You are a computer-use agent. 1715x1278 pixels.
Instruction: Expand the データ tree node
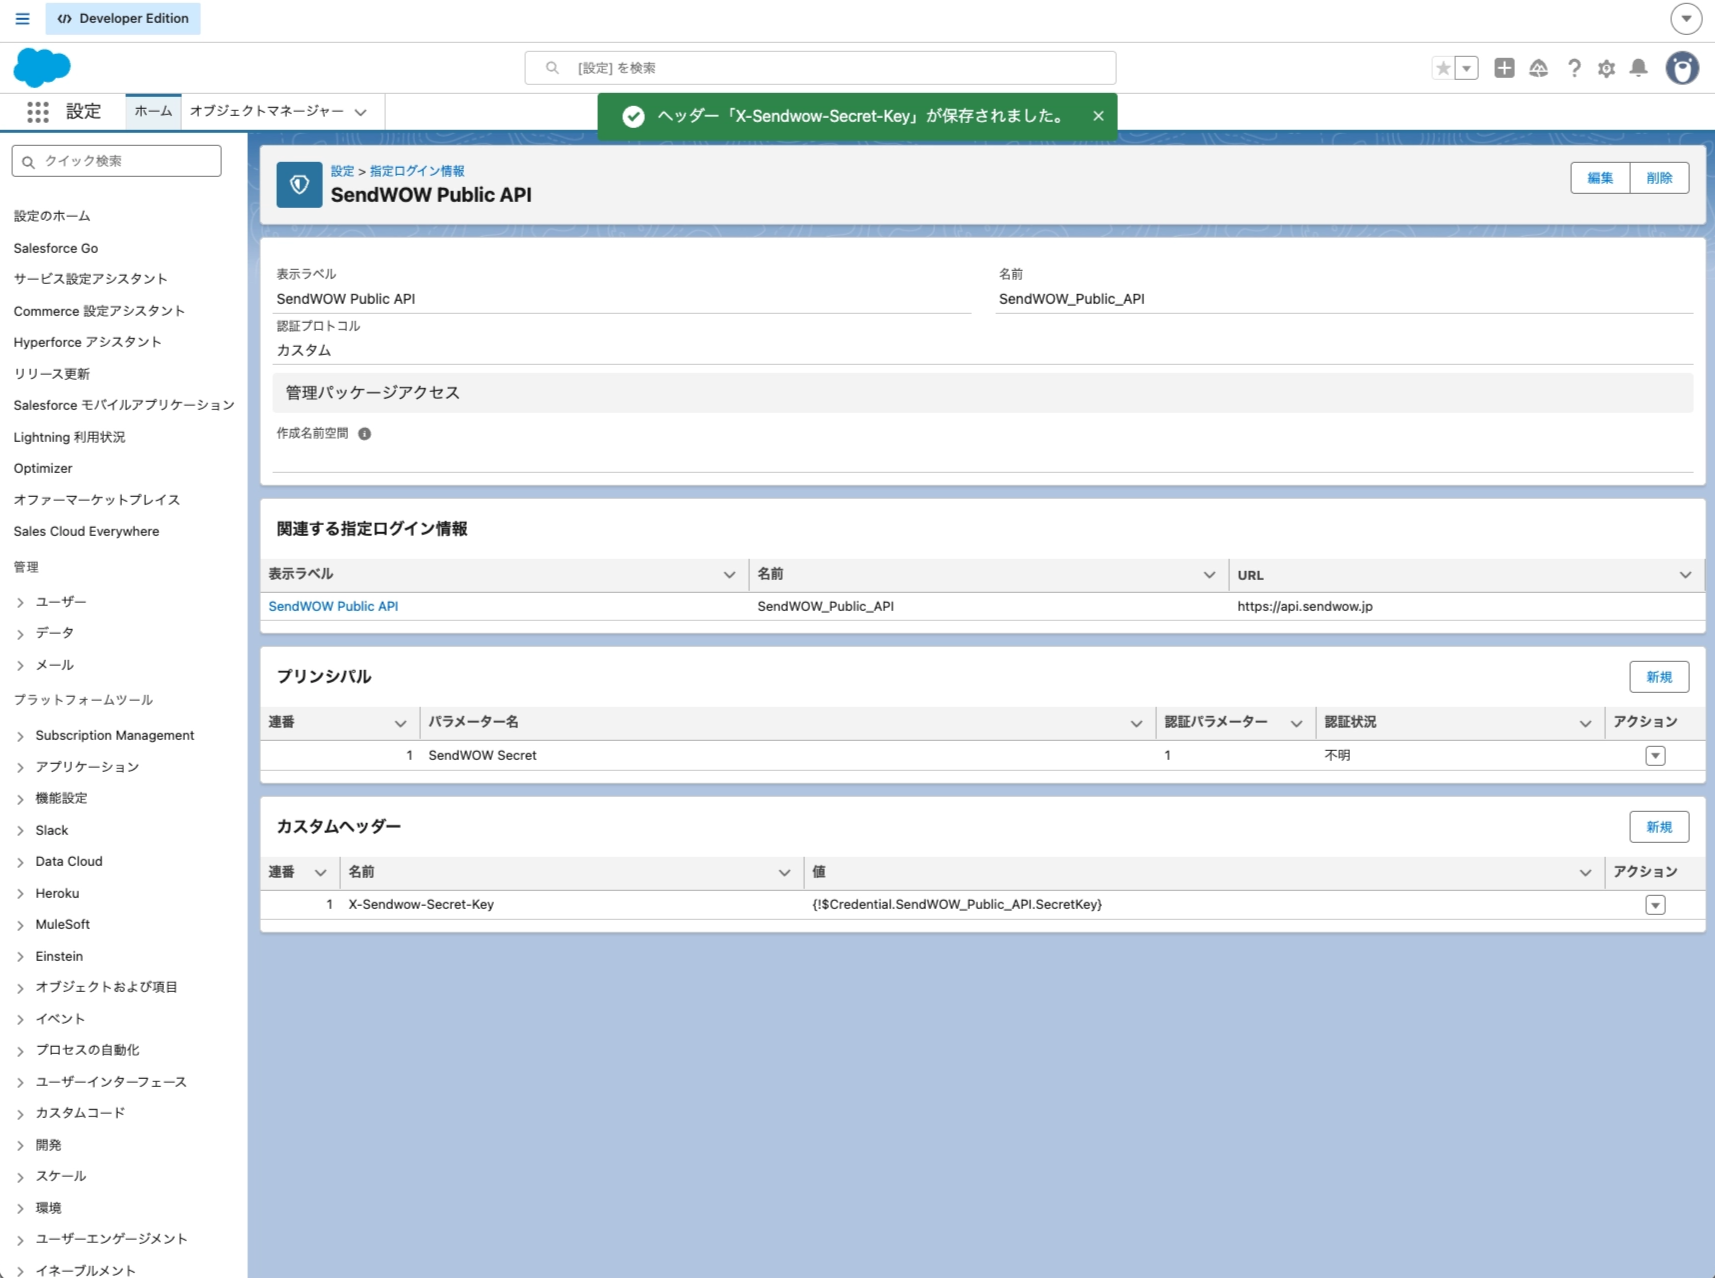20,633
